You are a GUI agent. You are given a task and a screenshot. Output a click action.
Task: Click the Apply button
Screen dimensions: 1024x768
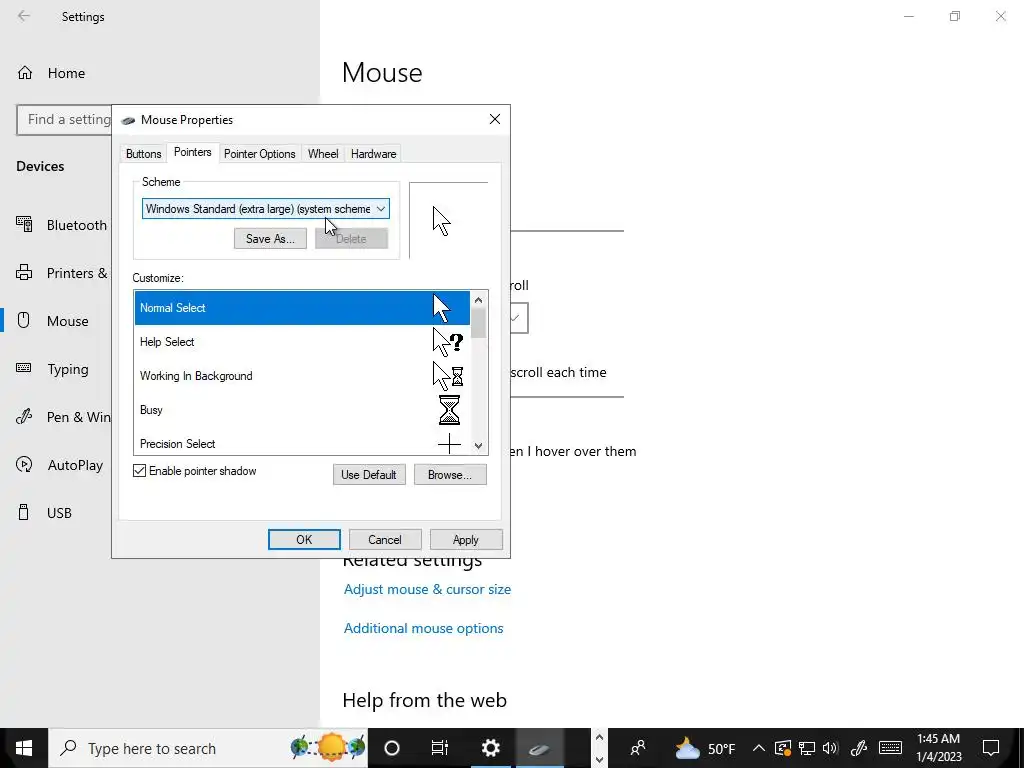click(466, 539)
